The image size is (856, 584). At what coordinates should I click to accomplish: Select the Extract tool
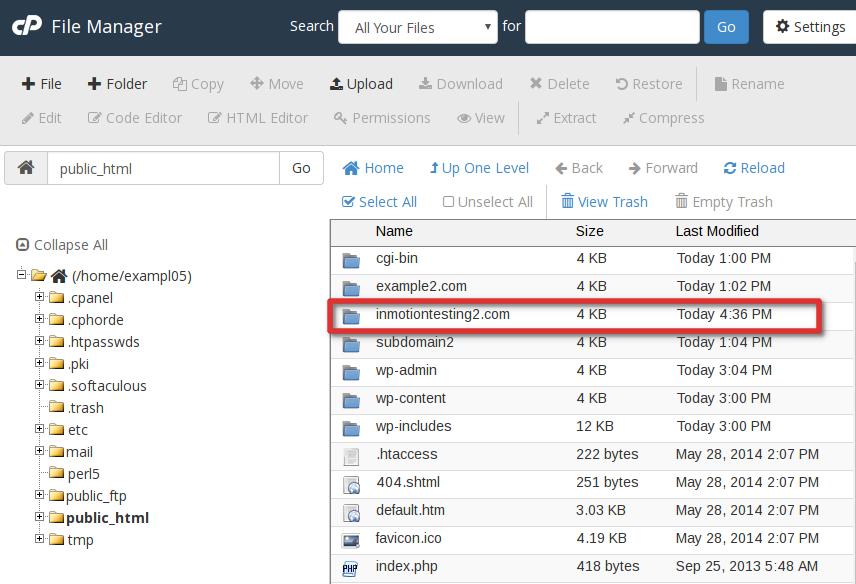coord(567,117)
